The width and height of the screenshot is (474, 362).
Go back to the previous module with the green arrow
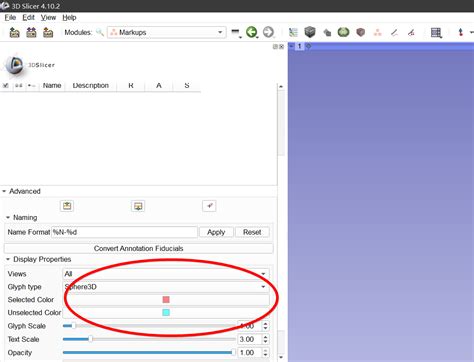click(x=252, y=32)
